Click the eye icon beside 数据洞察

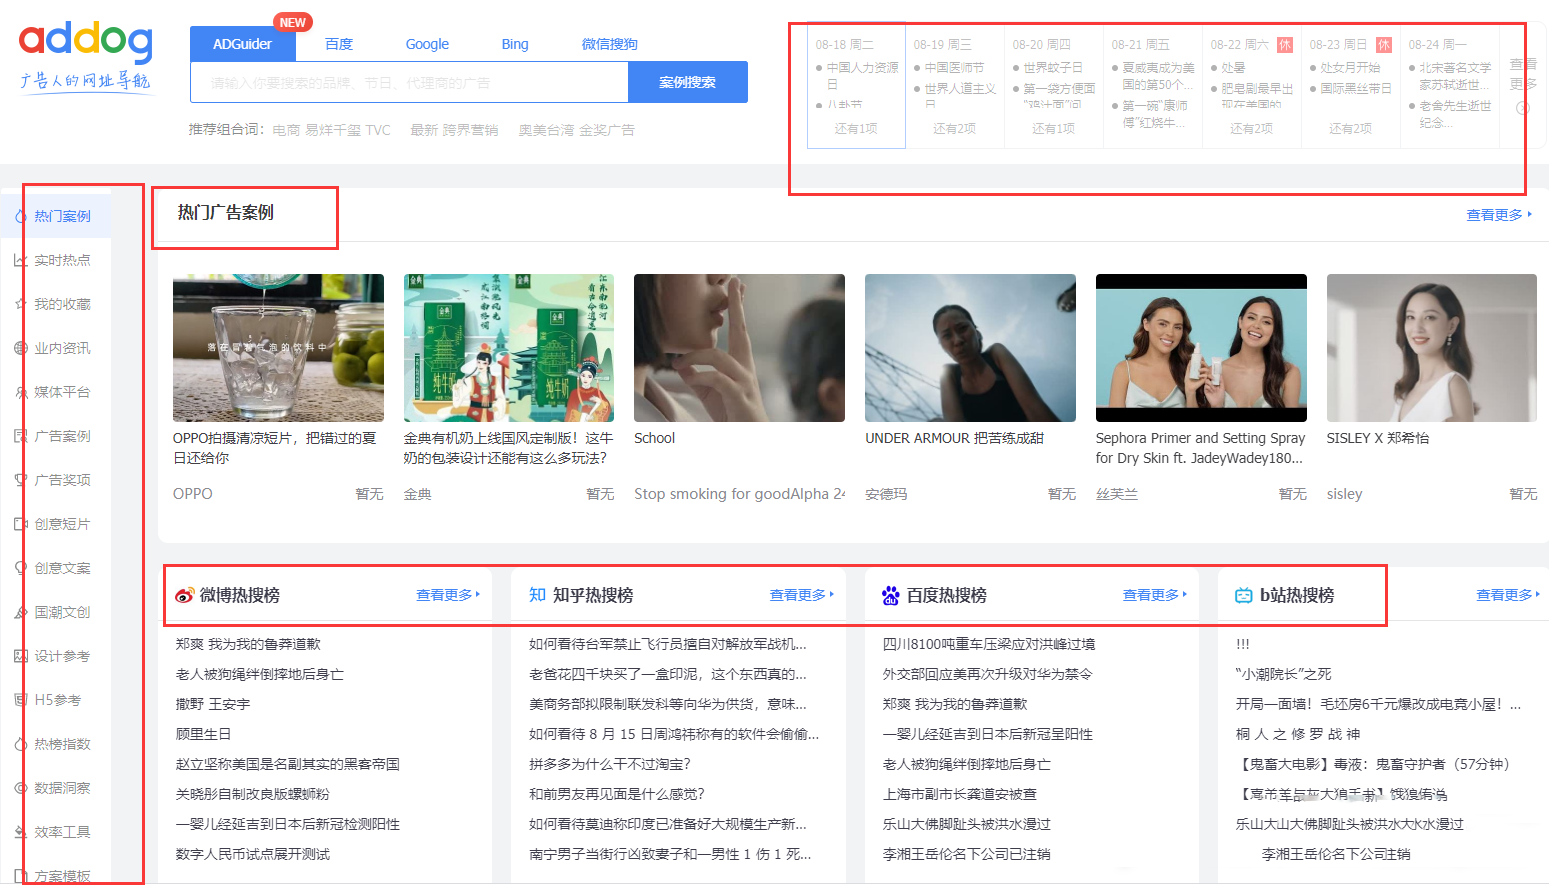tap(21, 788)
